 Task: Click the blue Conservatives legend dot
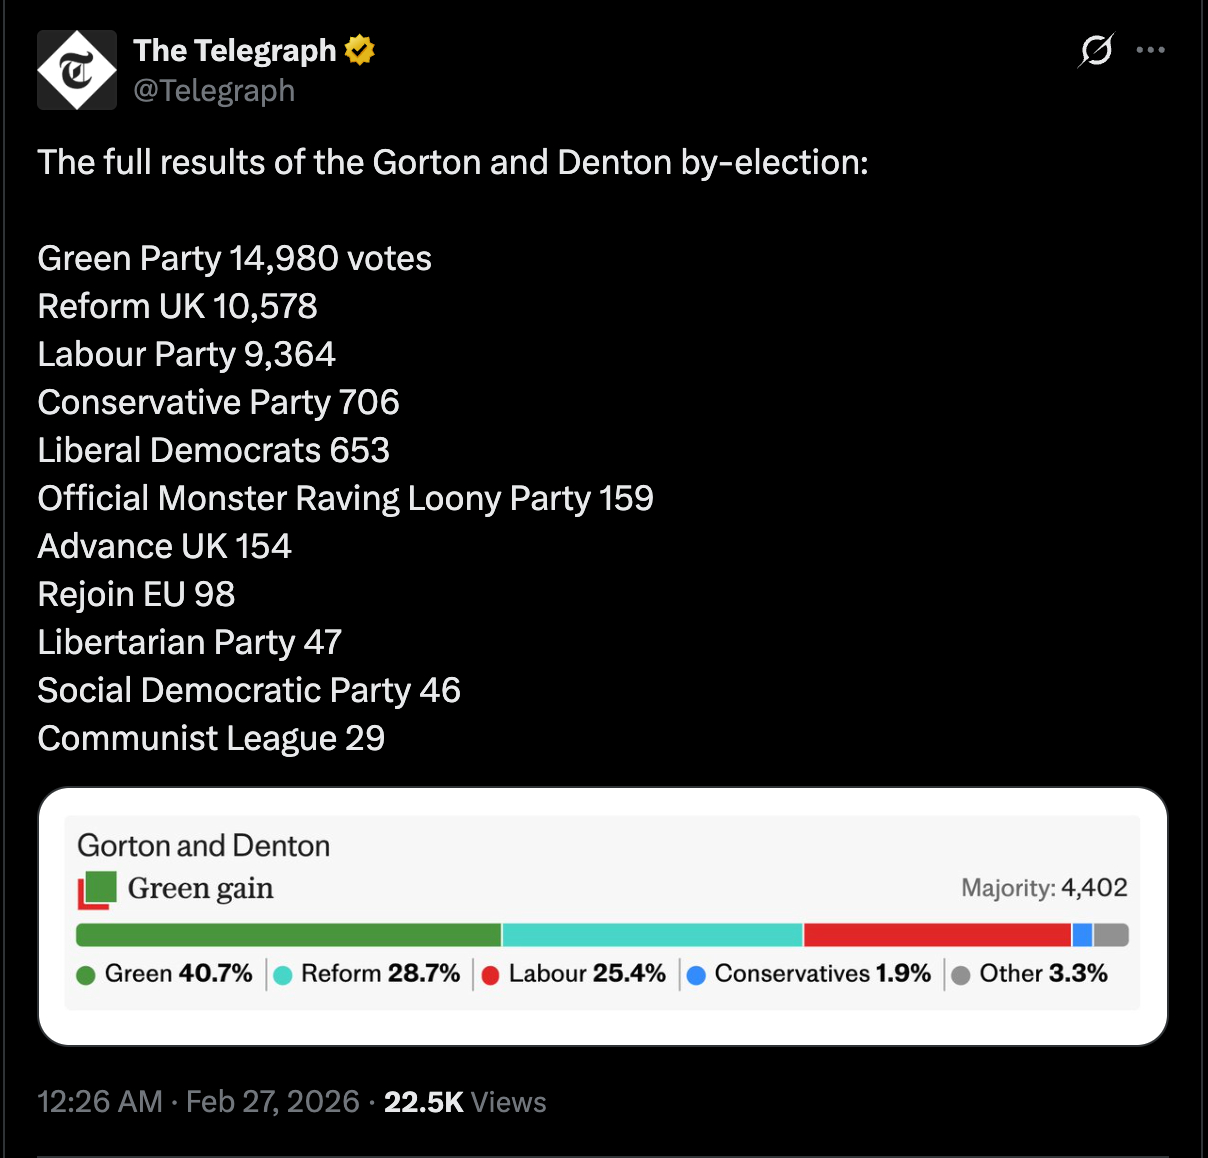click(x=697, y=975)
